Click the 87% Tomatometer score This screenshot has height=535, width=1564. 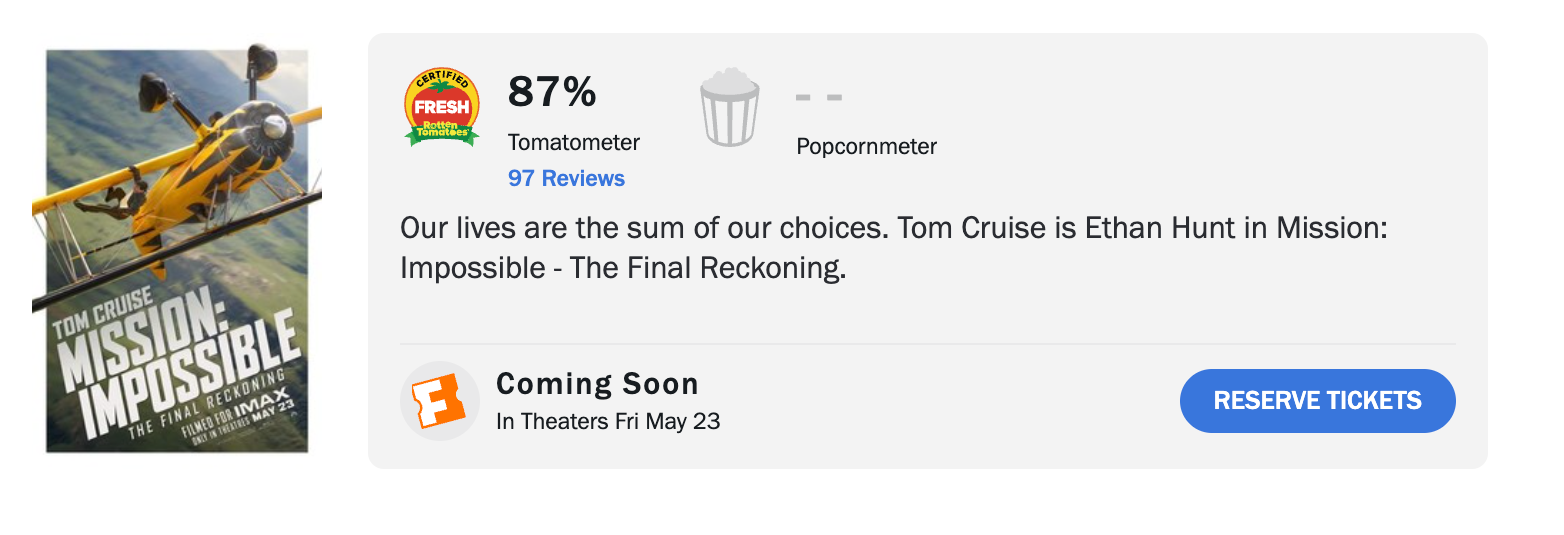pos(552,92)
